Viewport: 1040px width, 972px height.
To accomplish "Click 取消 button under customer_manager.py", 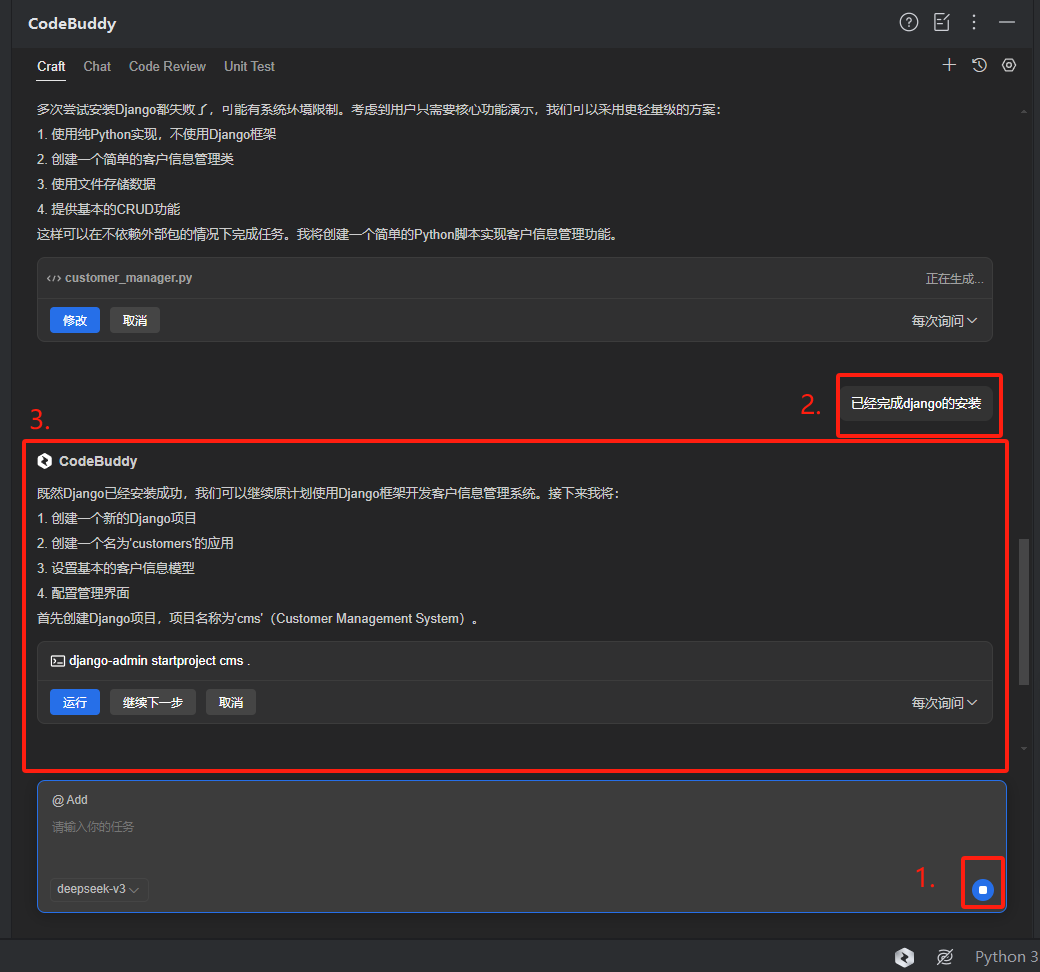I will point(135,320).
